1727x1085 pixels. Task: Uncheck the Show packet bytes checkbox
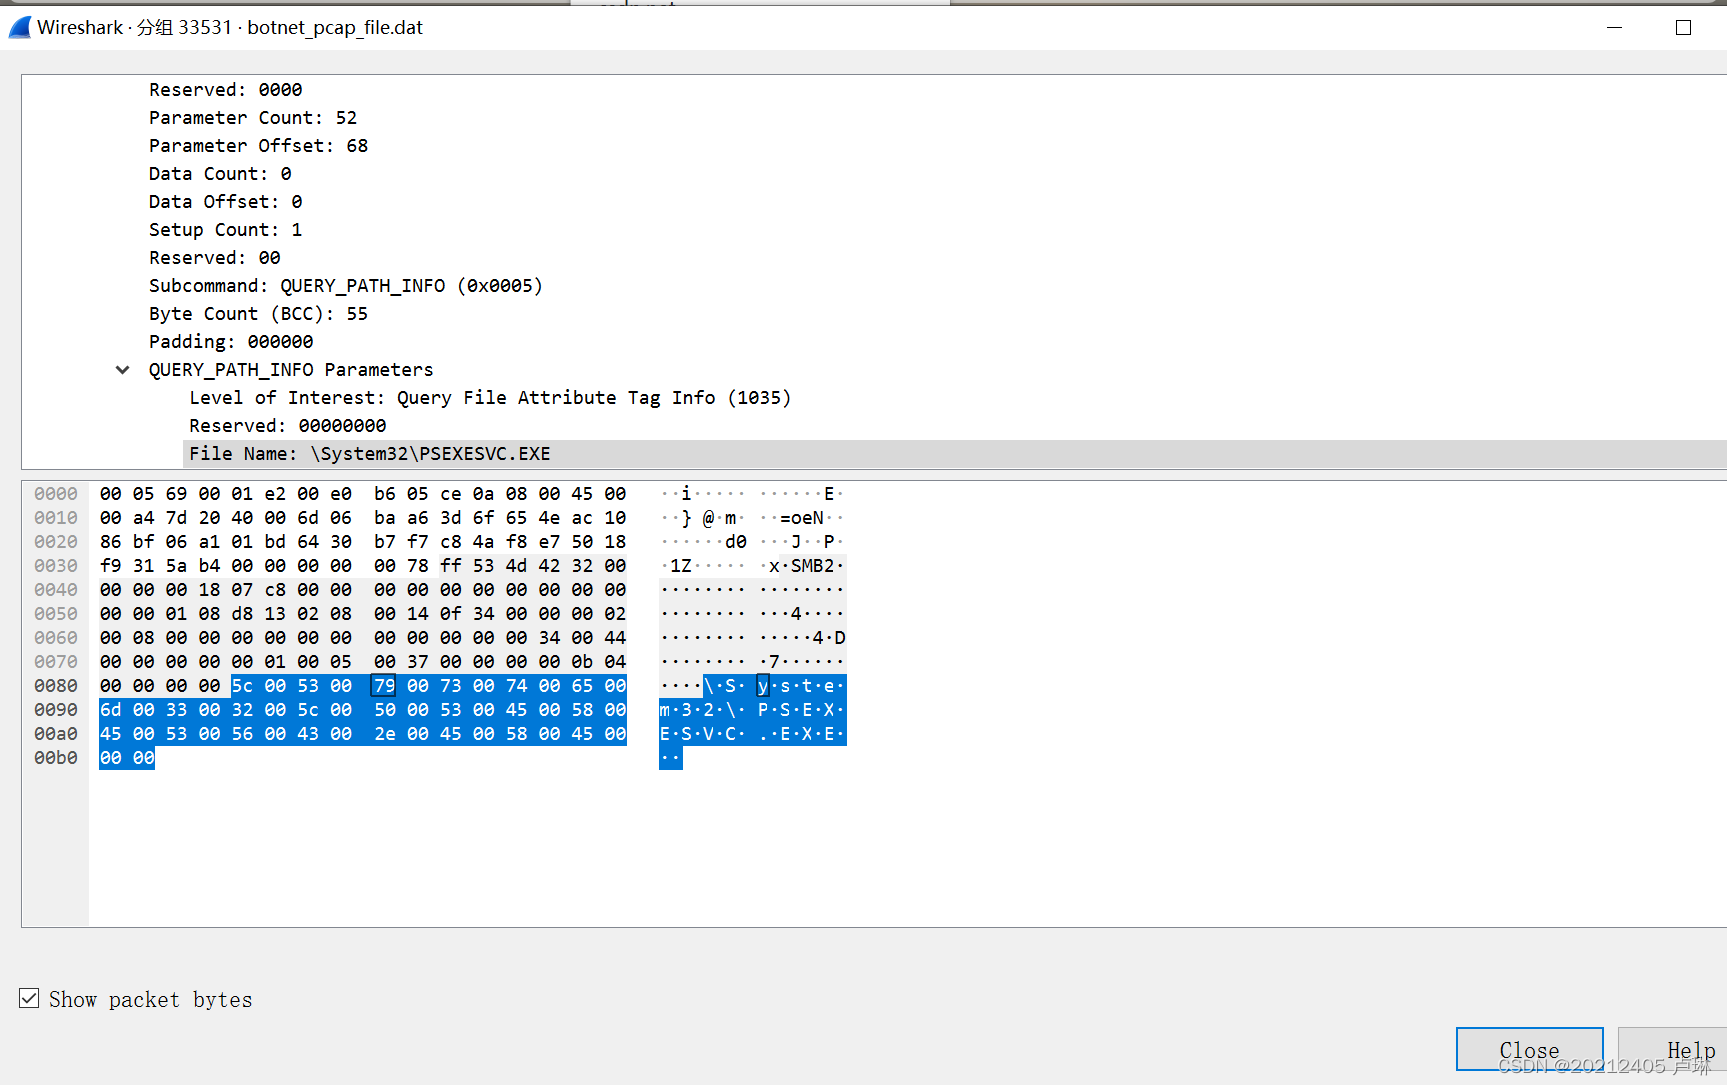pyautogui.click(x=29, y=998)
